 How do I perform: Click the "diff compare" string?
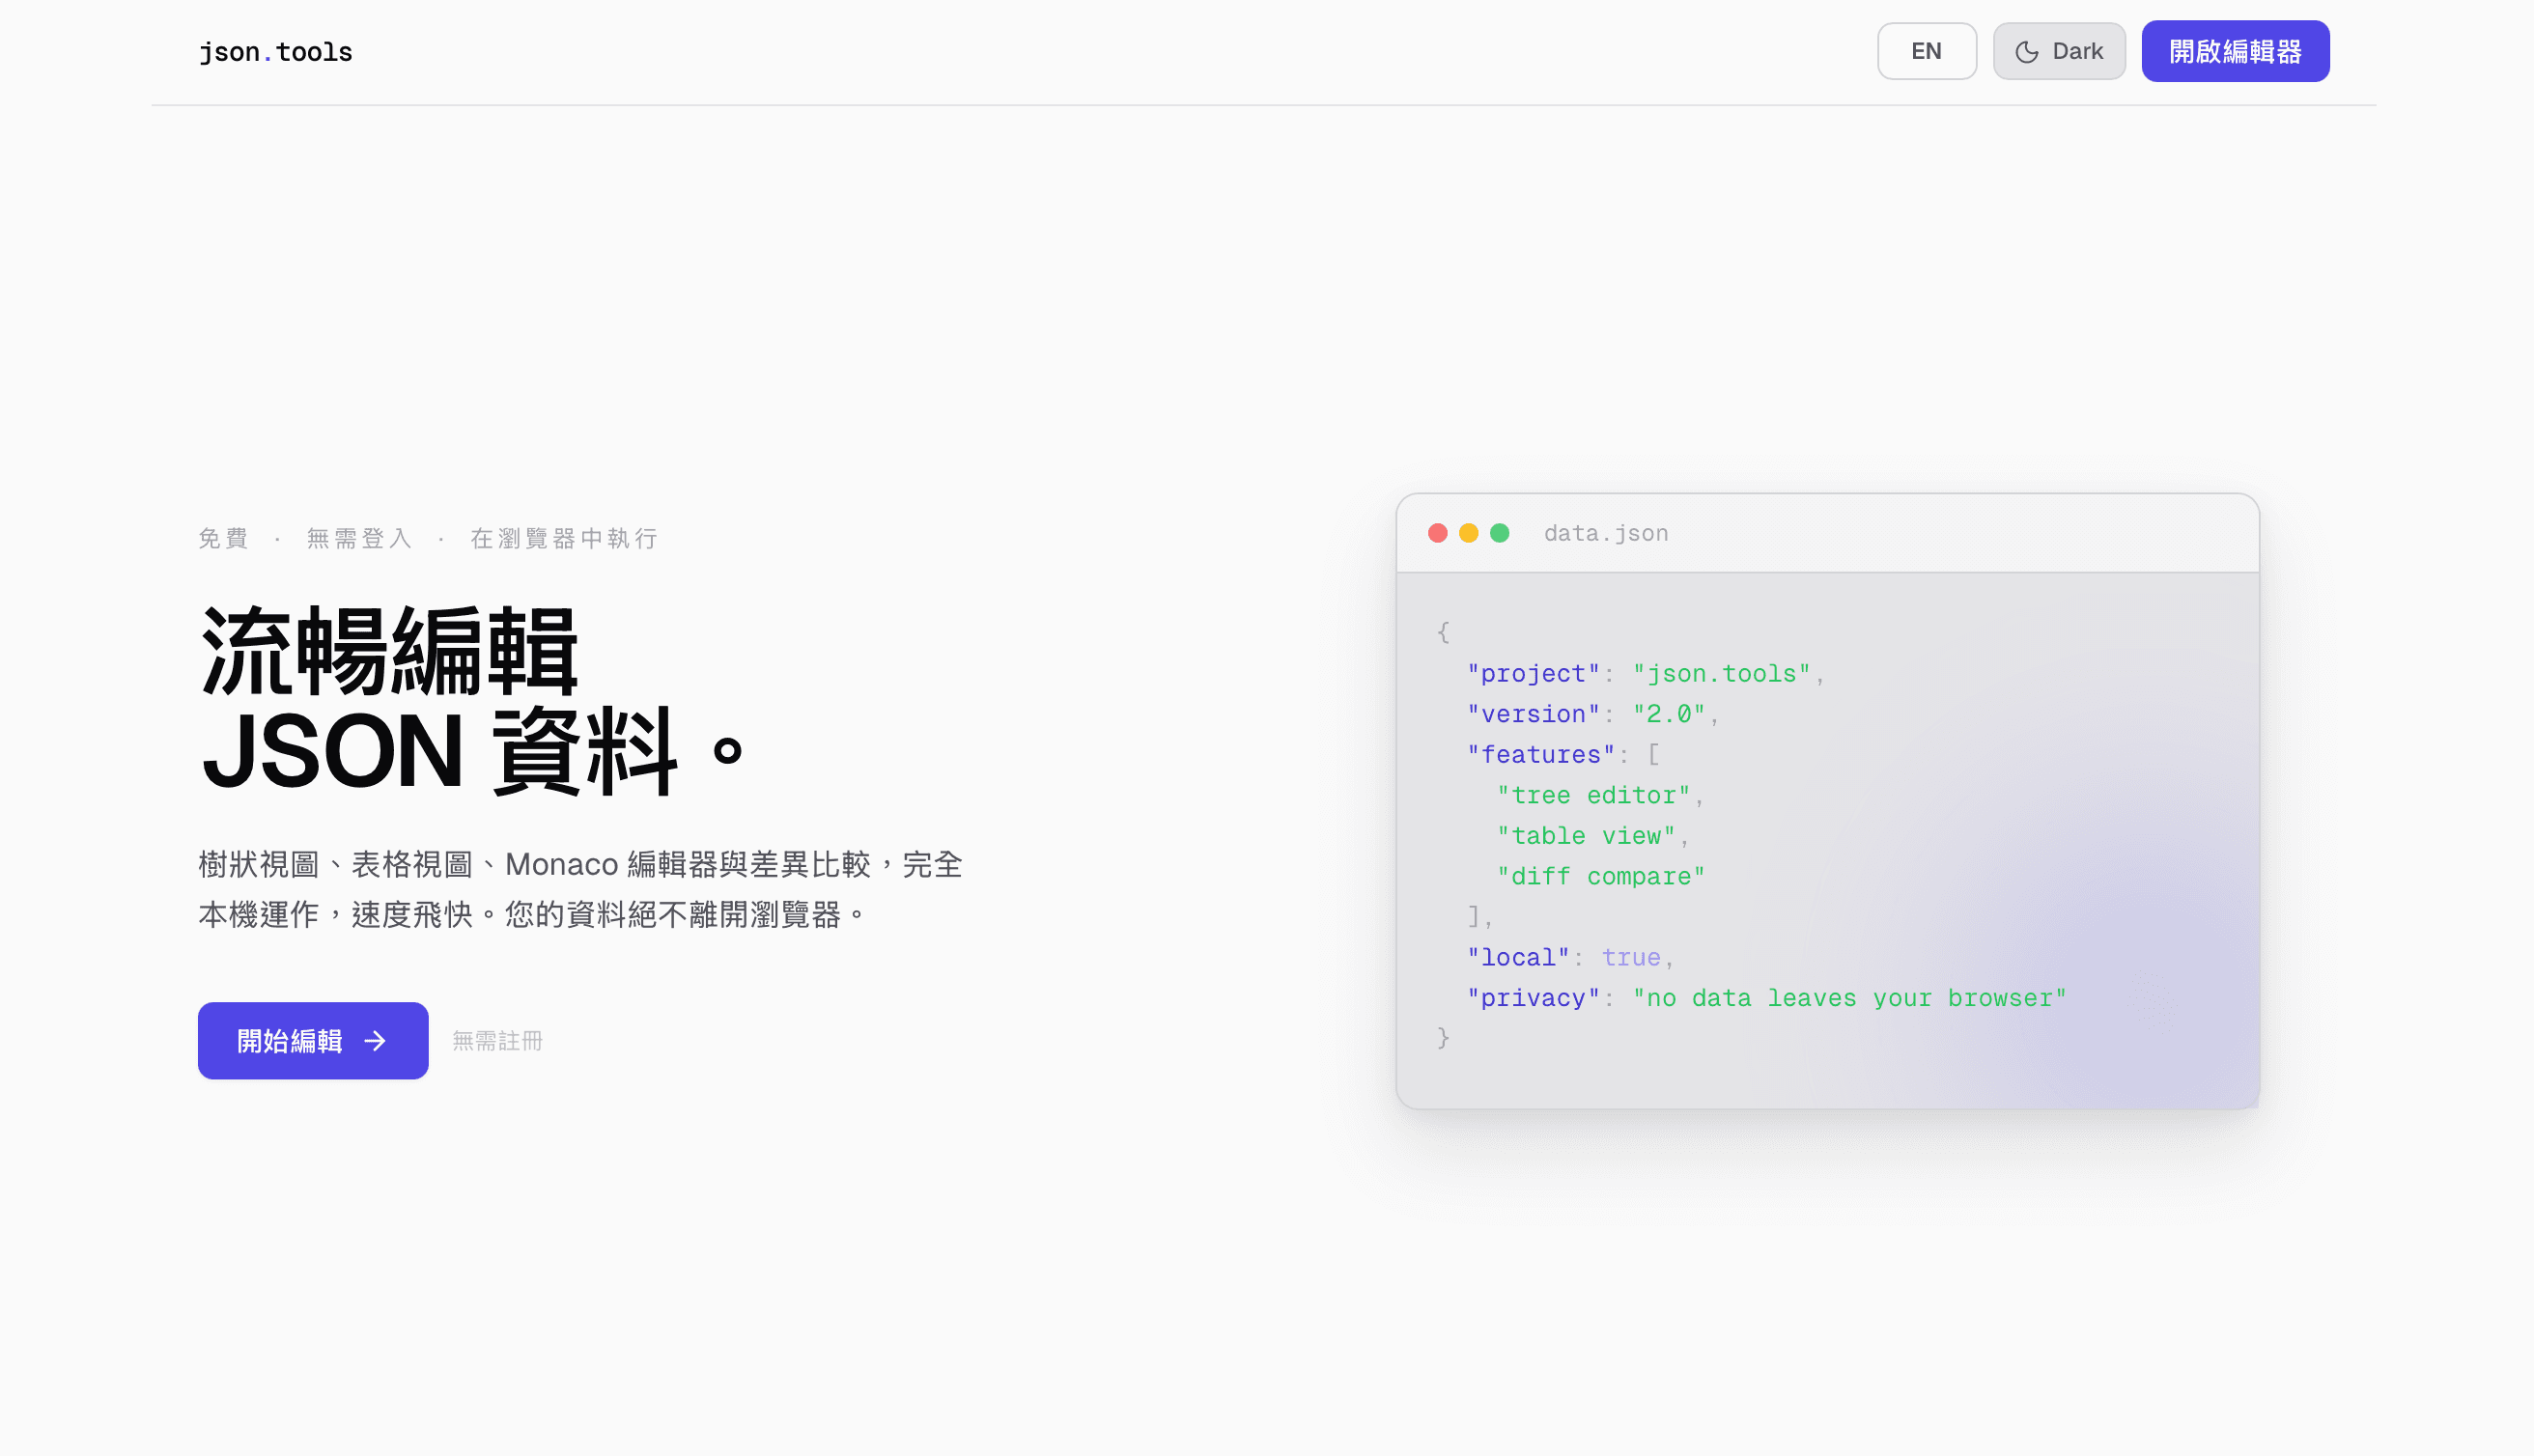pyautogui.click(x=1601, y=876)
